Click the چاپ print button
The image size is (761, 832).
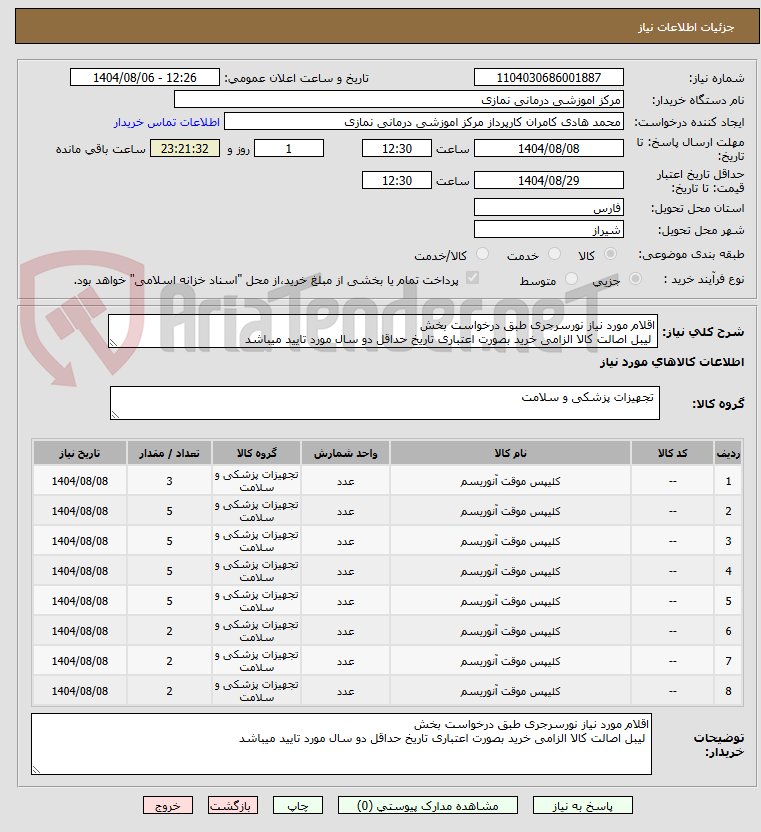coord(298,805)
